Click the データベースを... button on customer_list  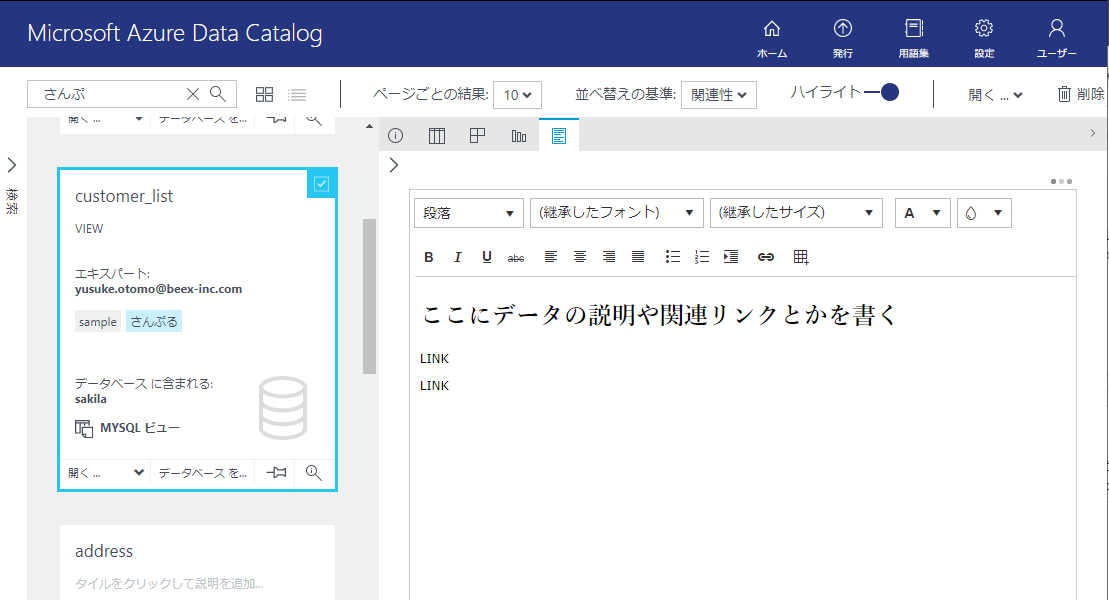203,473
